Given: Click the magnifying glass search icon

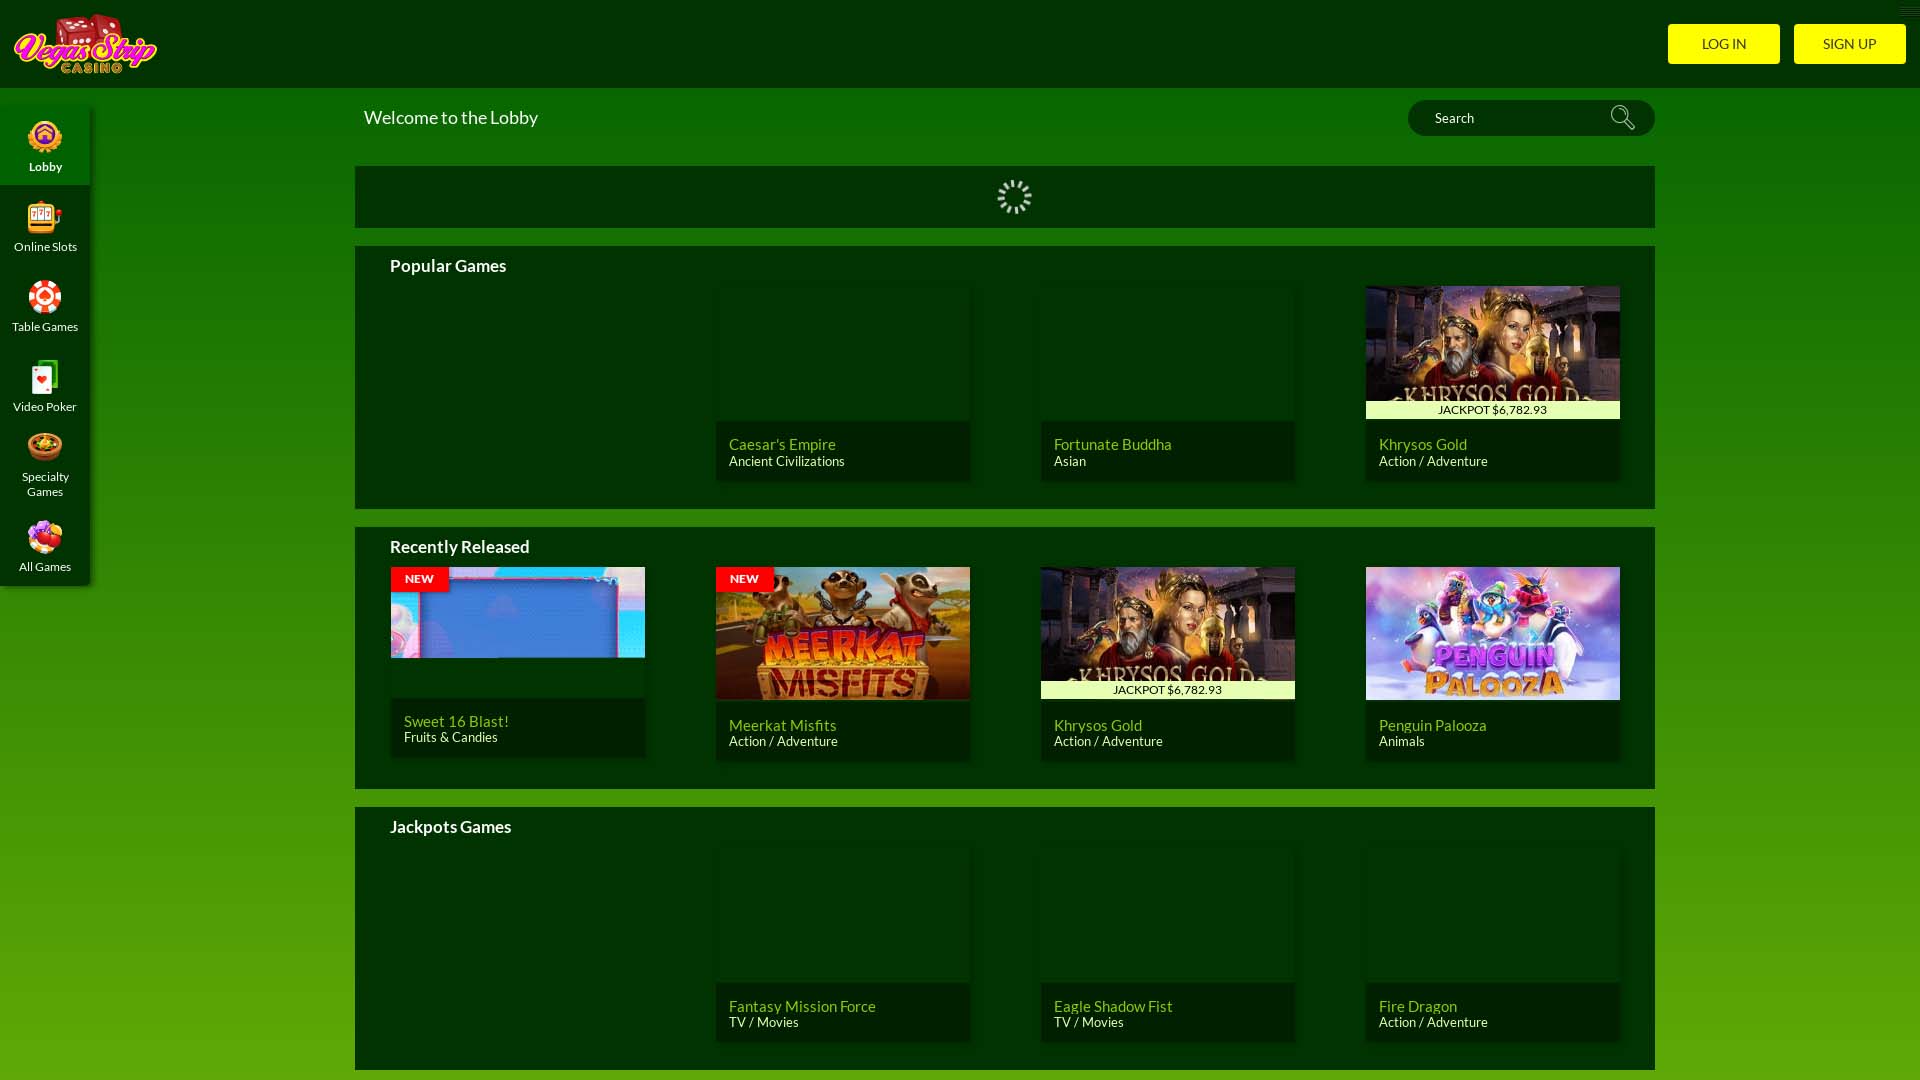Looking at the screenshot, I should (x=1622, y=118).
